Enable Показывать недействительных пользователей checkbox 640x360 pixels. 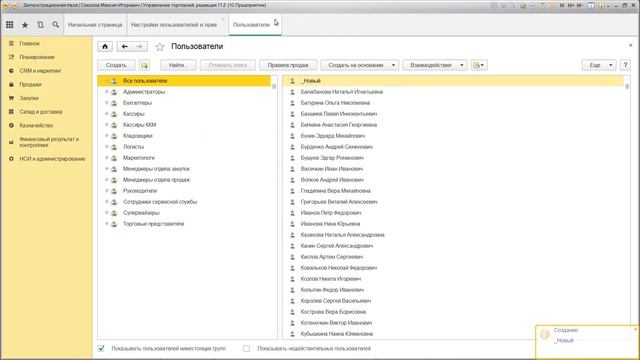(246, 348)
